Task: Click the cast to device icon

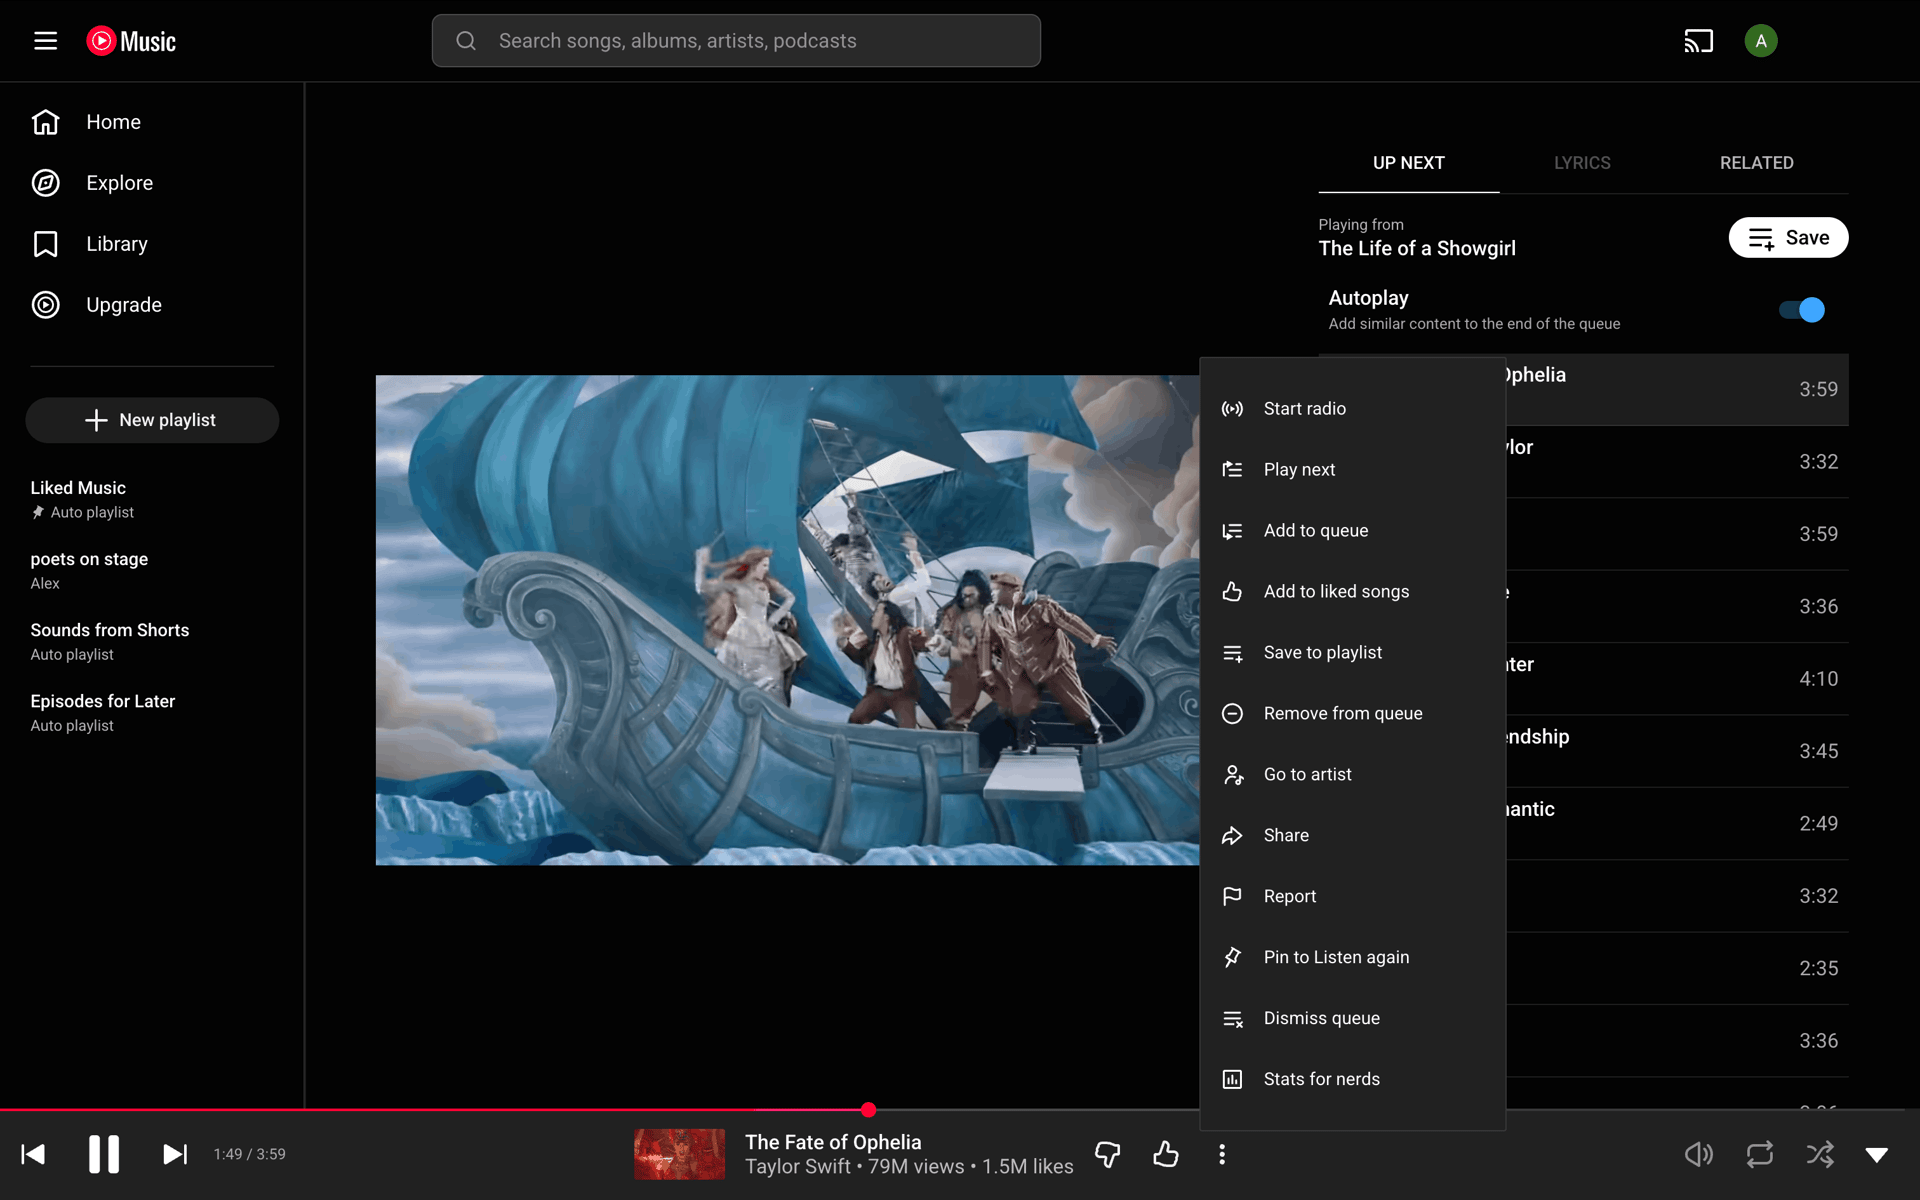Action: point(1698,41)
